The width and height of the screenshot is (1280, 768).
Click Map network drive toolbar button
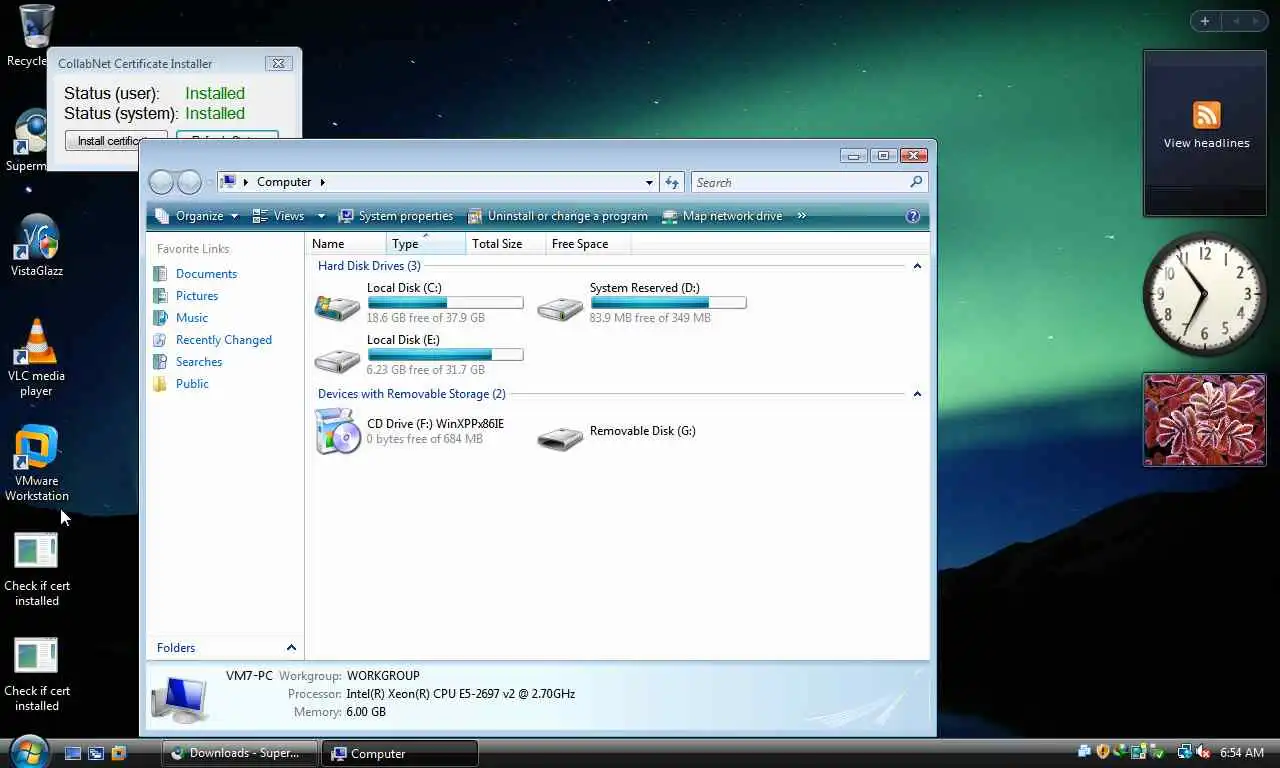point(723,216)
